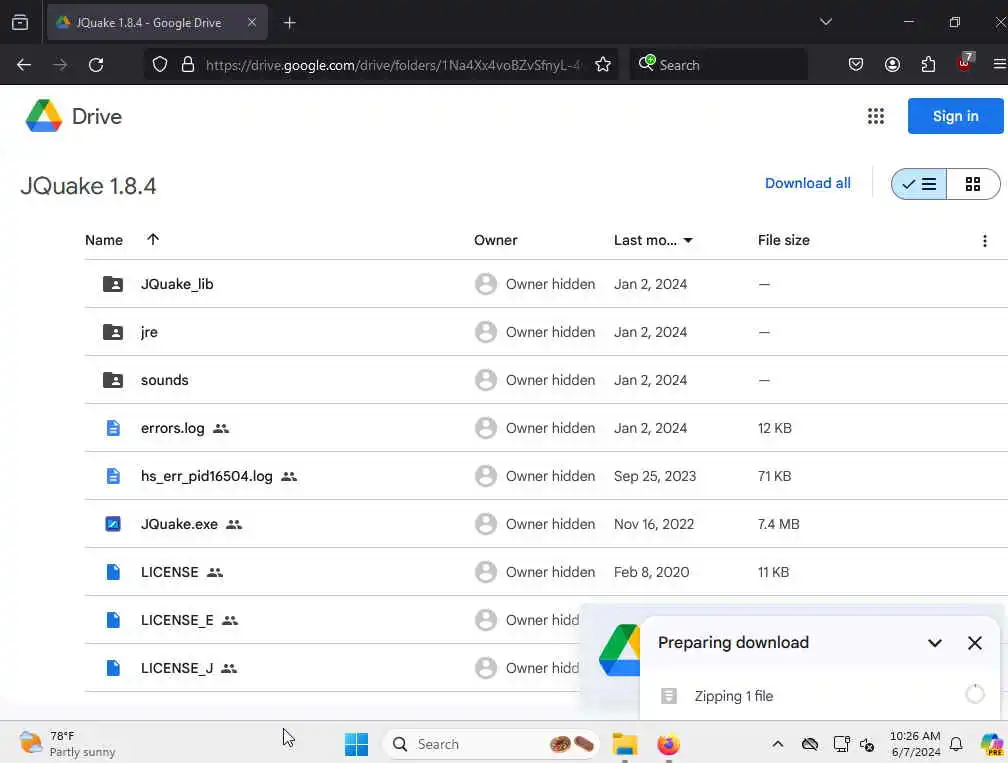1008x763 pixels.
Task: Show hidden system tray icons
Action: click(777, 744)
